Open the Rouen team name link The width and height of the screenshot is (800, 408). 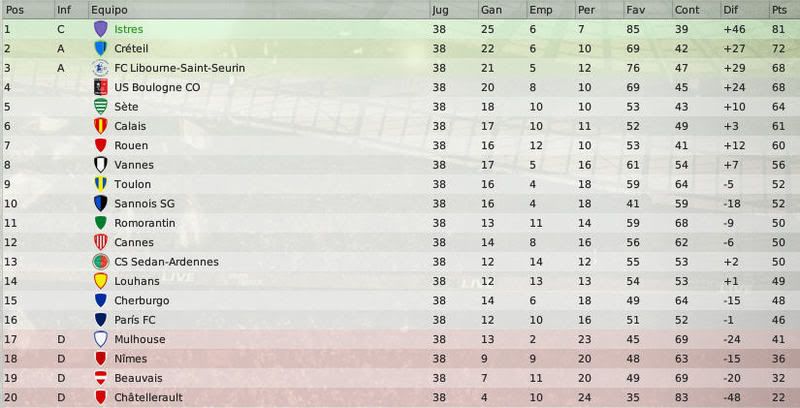131,145
